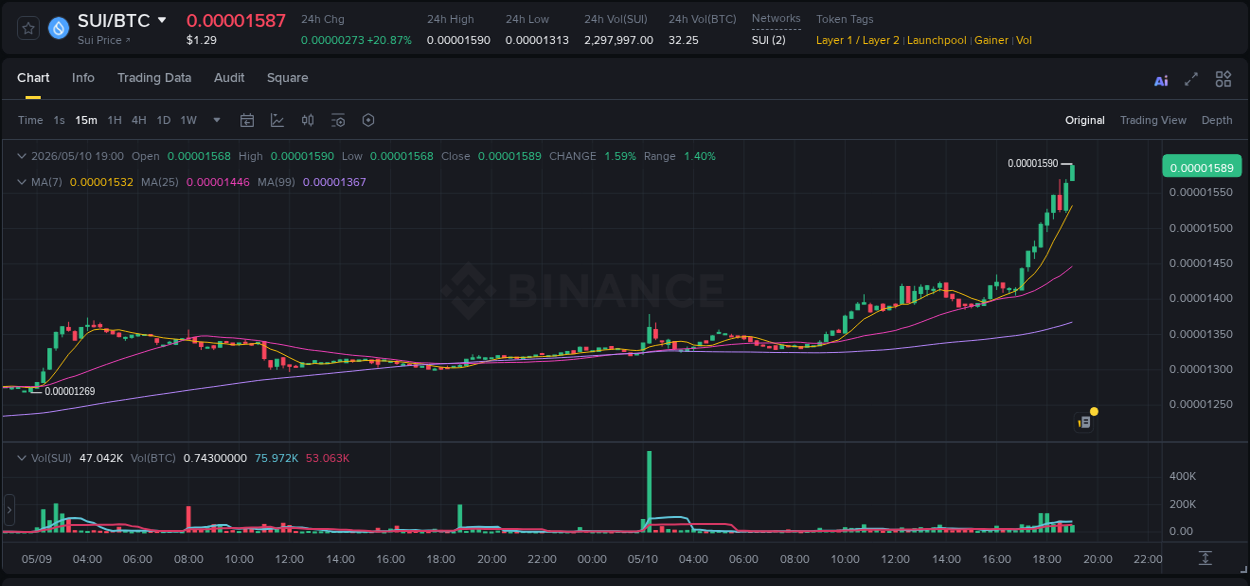Select the 1s interval
1250x586 pixels.
59,120
